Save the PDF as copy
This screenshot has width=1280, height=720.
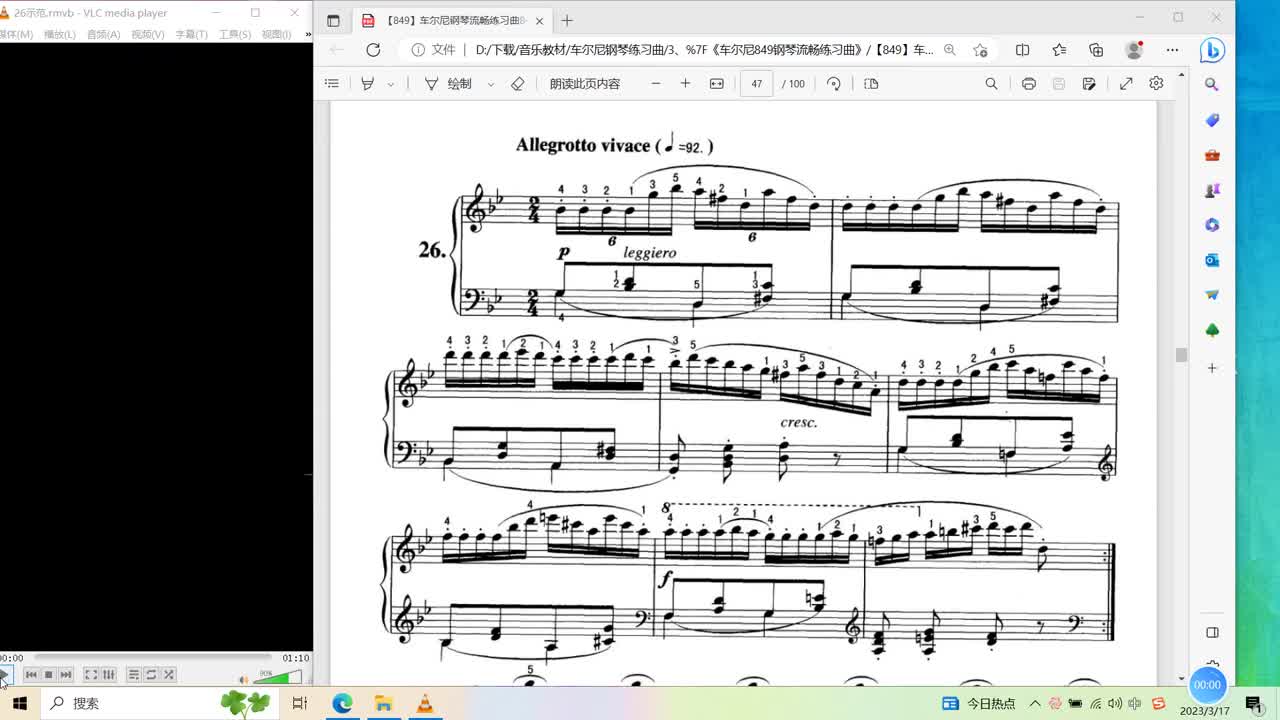[1089, 84]
